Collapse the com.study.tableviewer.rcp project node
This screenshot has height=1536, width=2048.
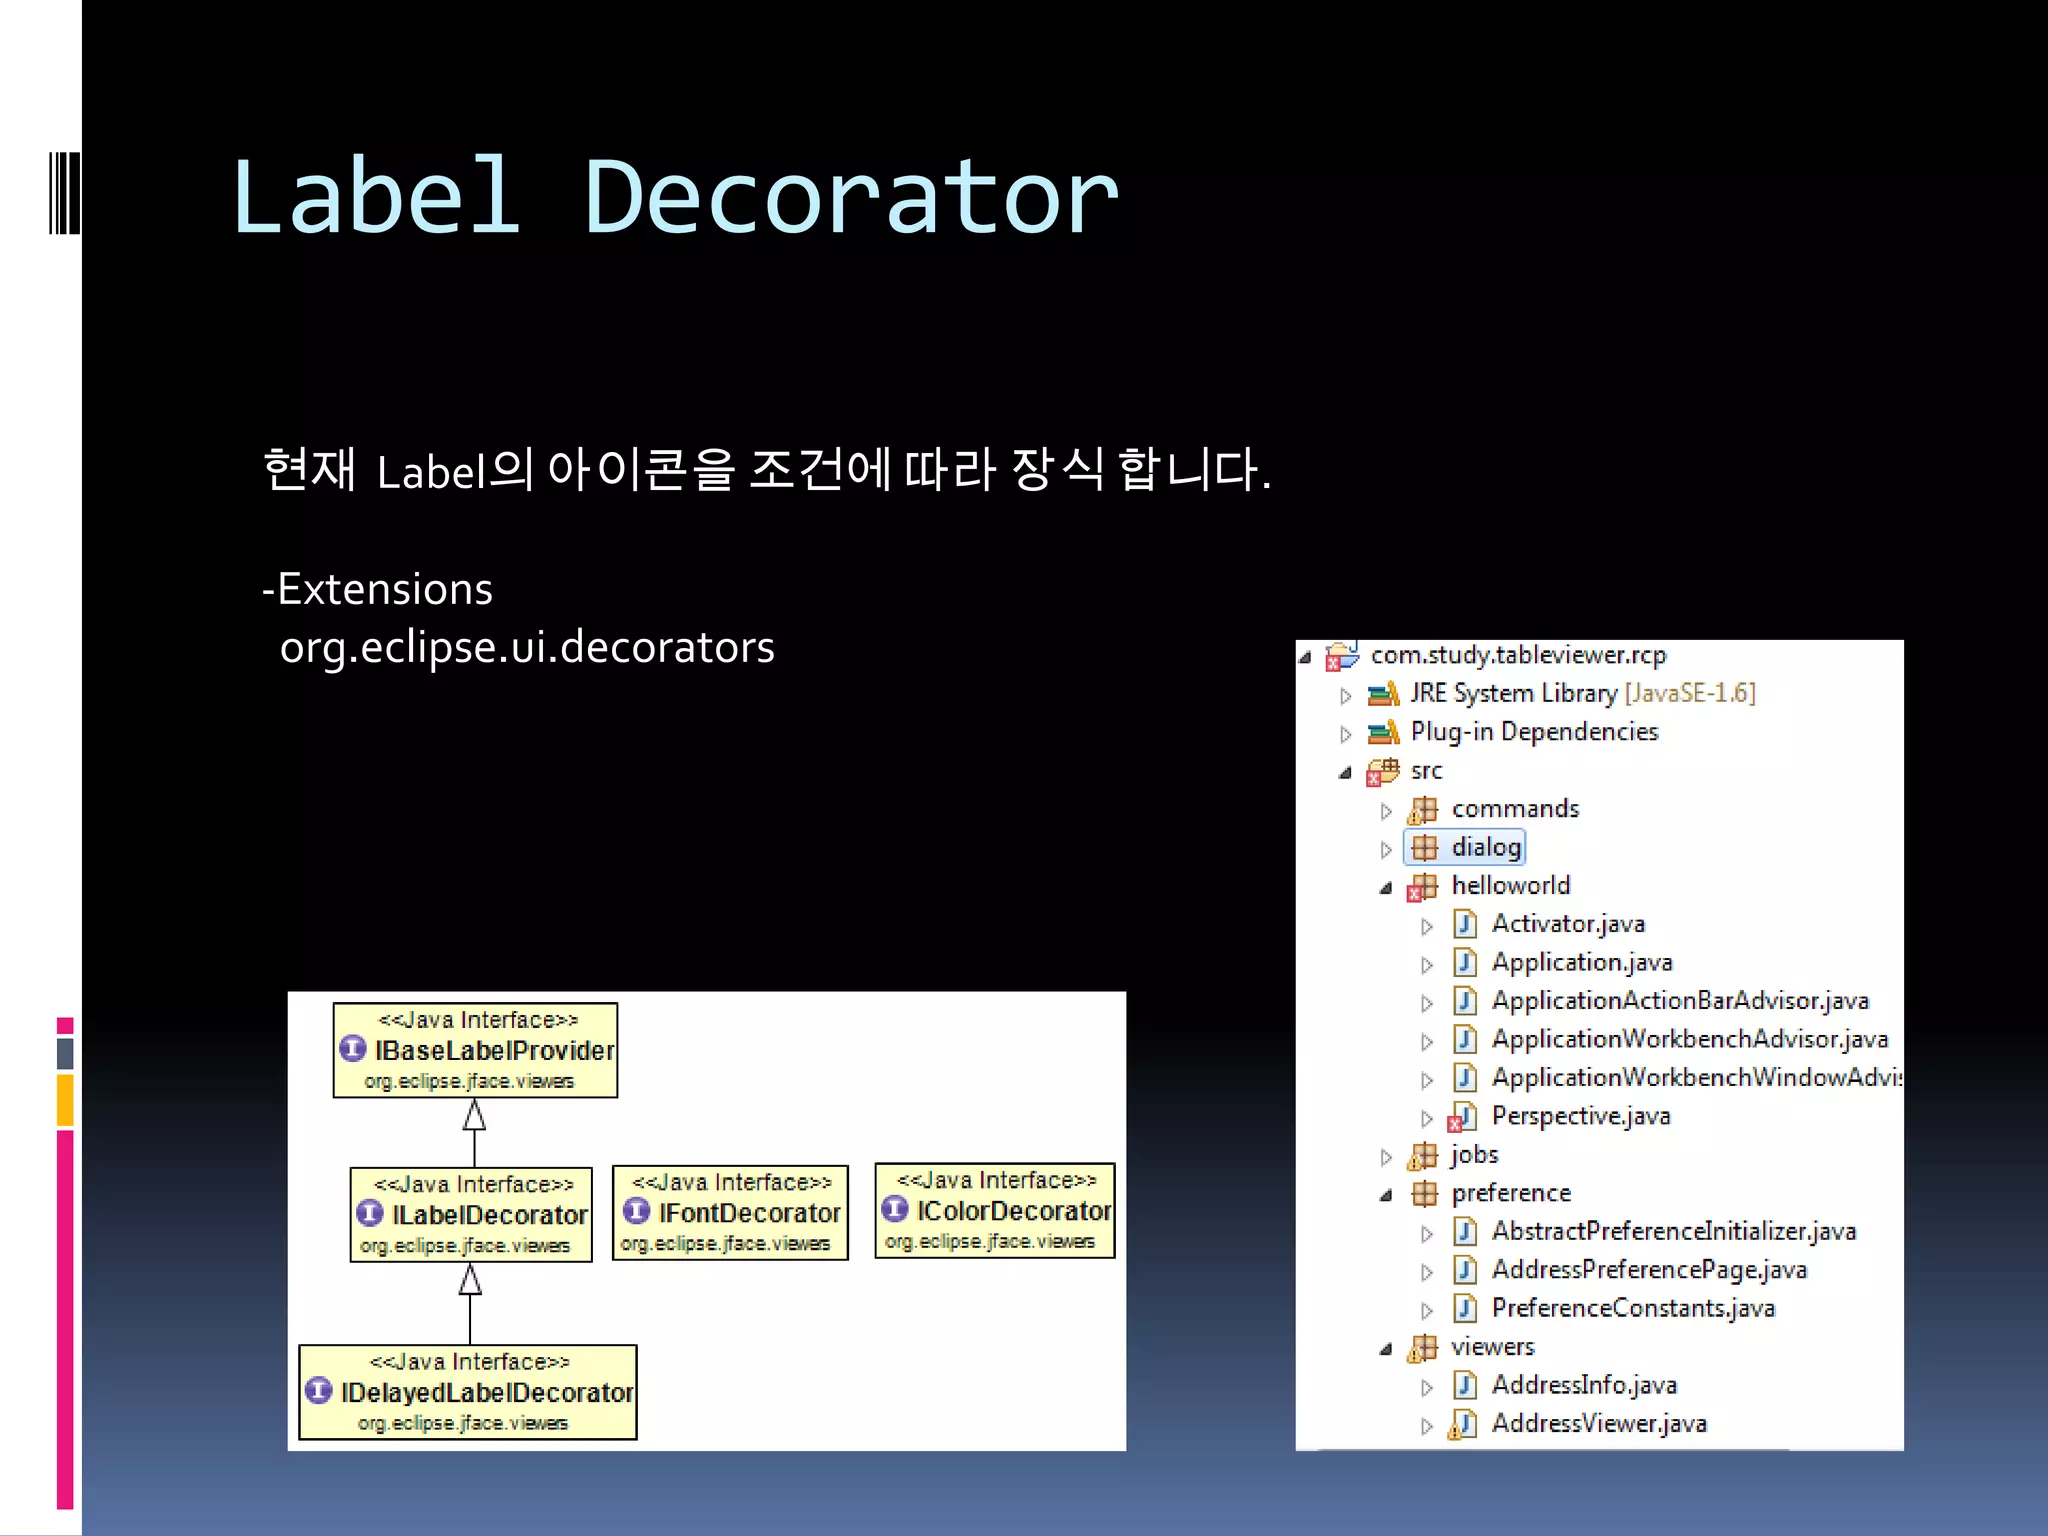[x=1305, y=657]
